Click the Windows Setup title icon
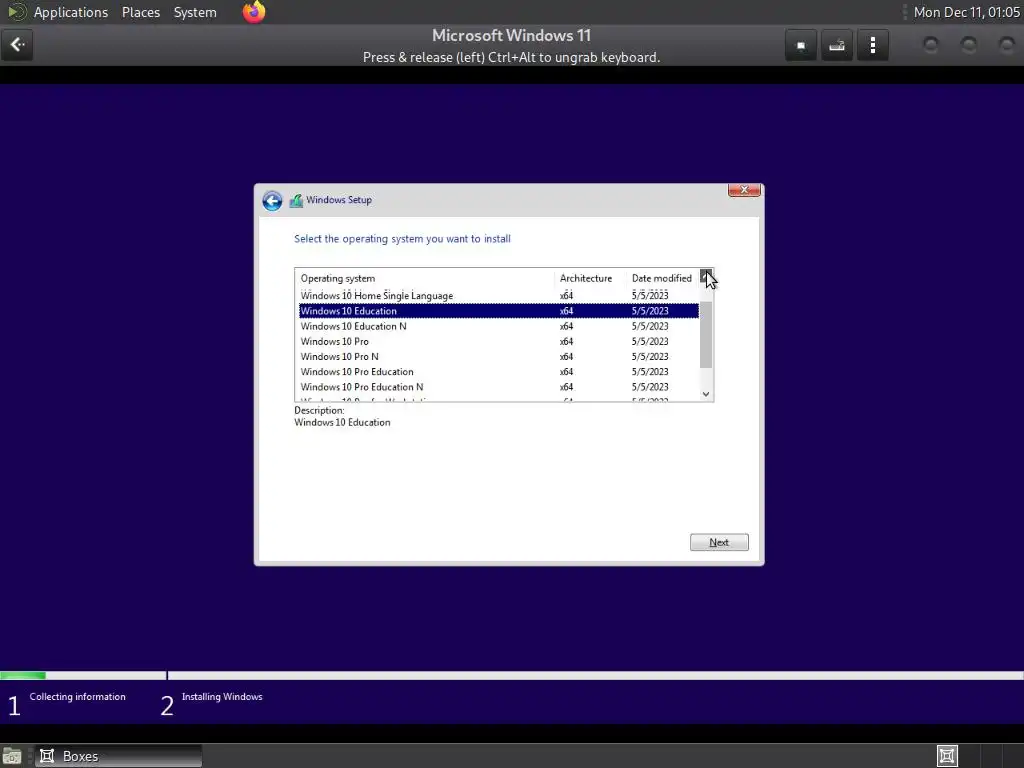The image size is (1024, 768). point(296,200)
